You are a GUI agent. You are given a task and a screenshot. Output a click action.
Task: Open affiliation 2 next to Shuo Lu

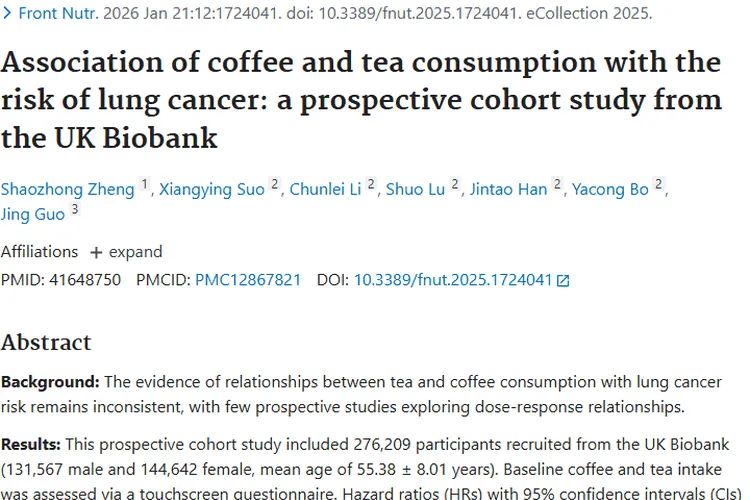click(455, 185)
